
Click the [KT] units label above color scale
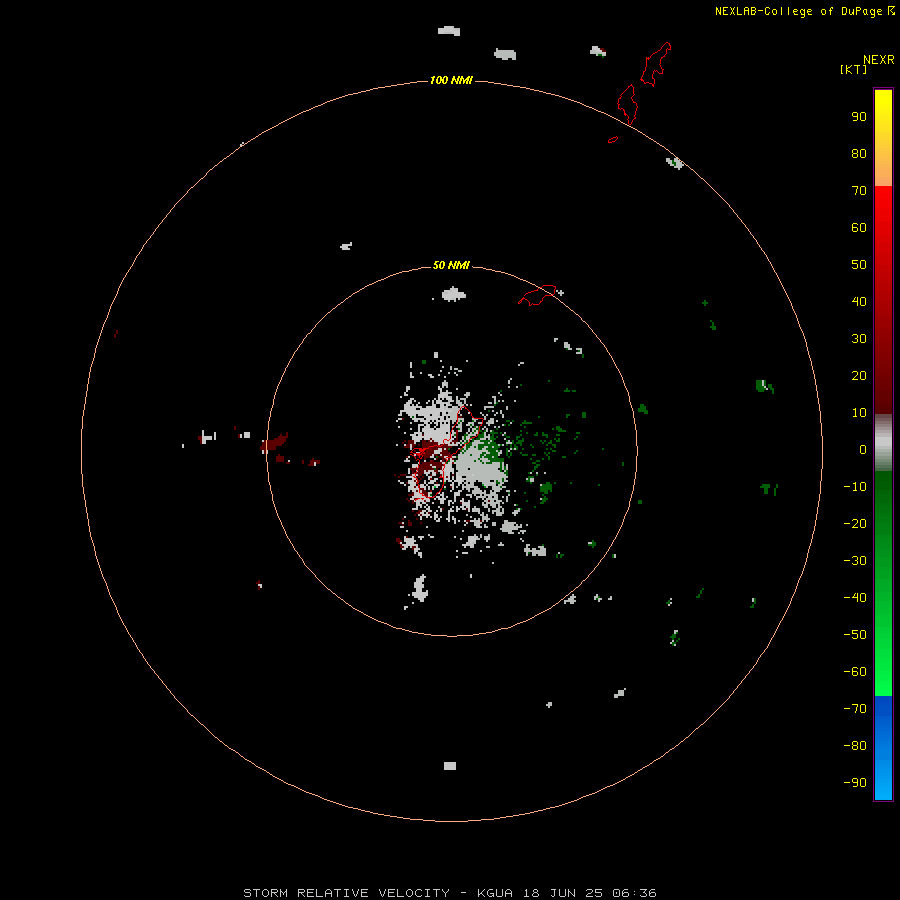pos(853,69)
